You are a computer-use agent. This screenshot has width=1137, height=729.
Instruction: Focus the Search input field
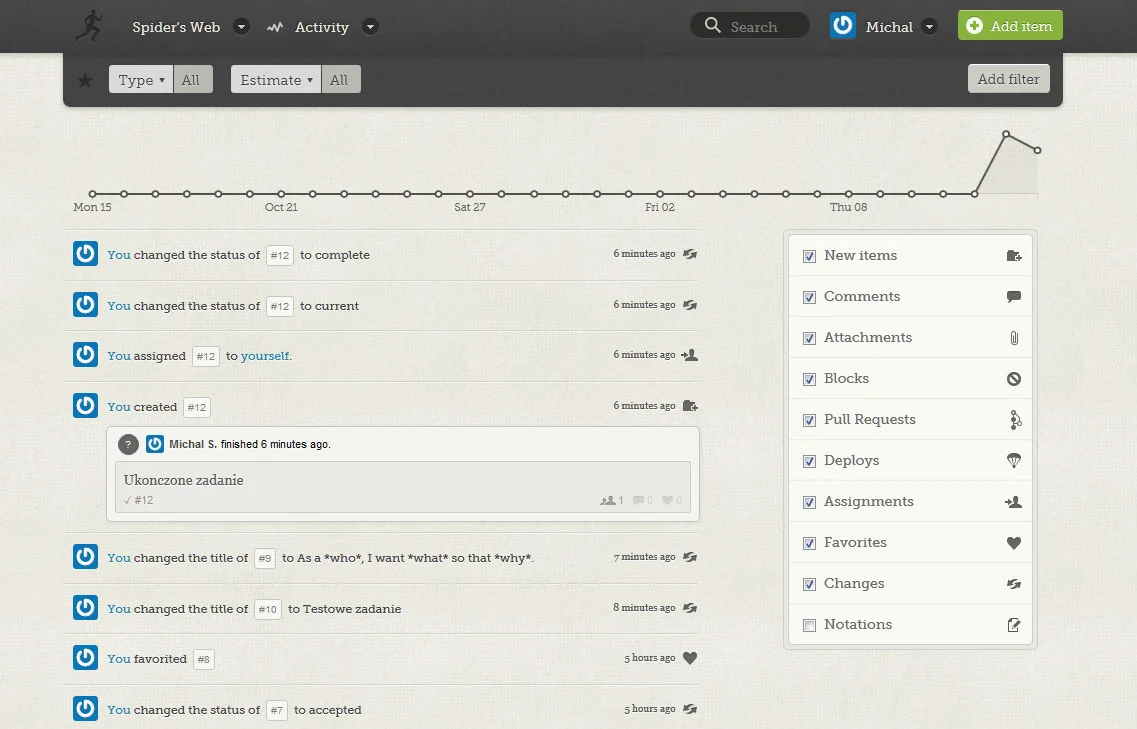click(749, 25)
